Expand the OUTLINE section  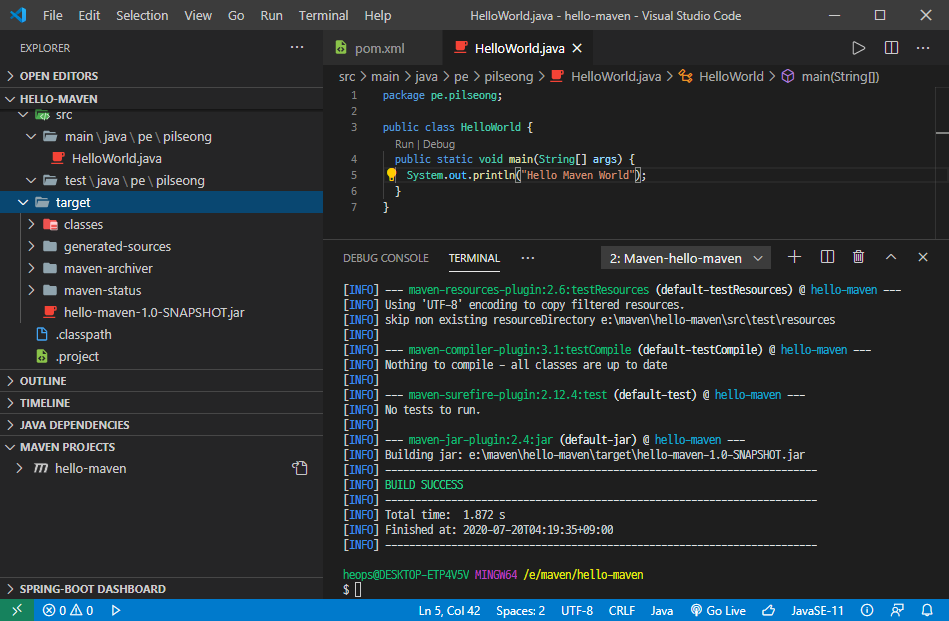coord(162,381)
